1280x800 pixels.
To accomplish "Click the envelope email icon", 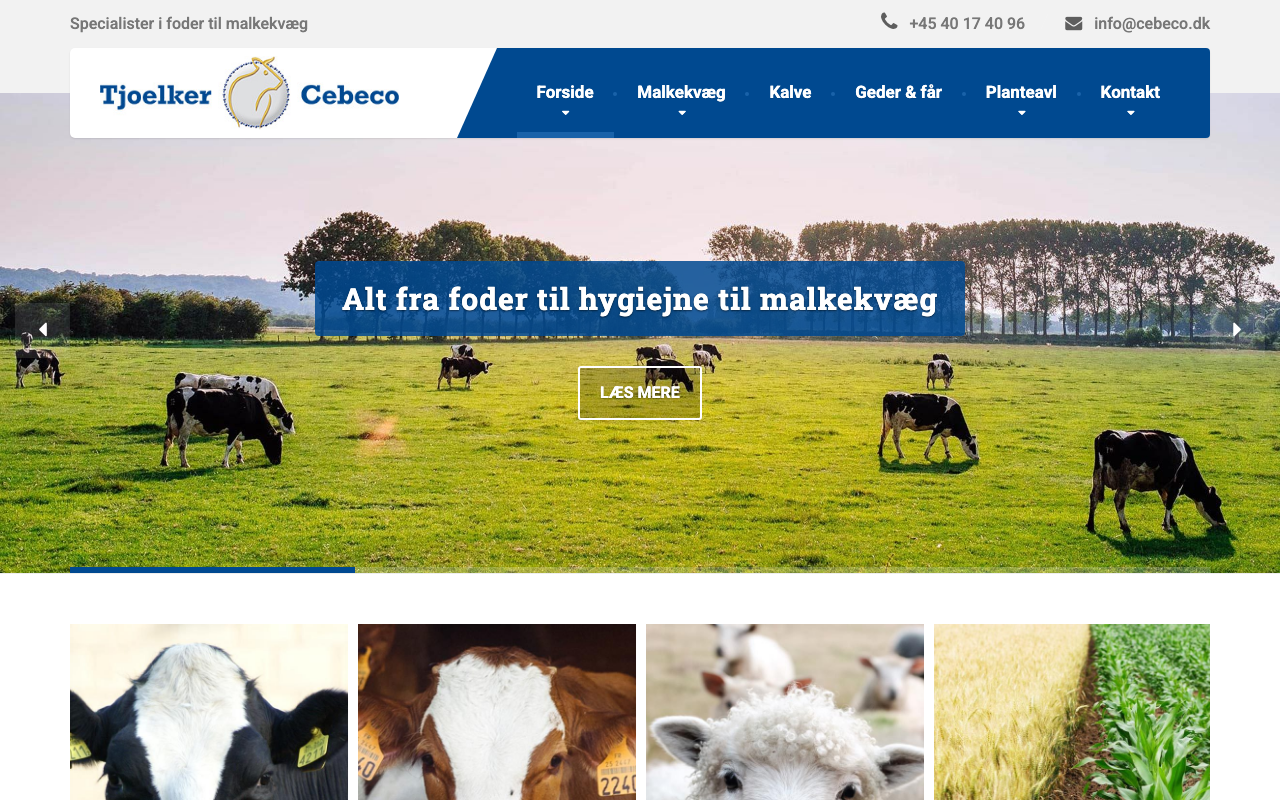I will [1073, 23].
